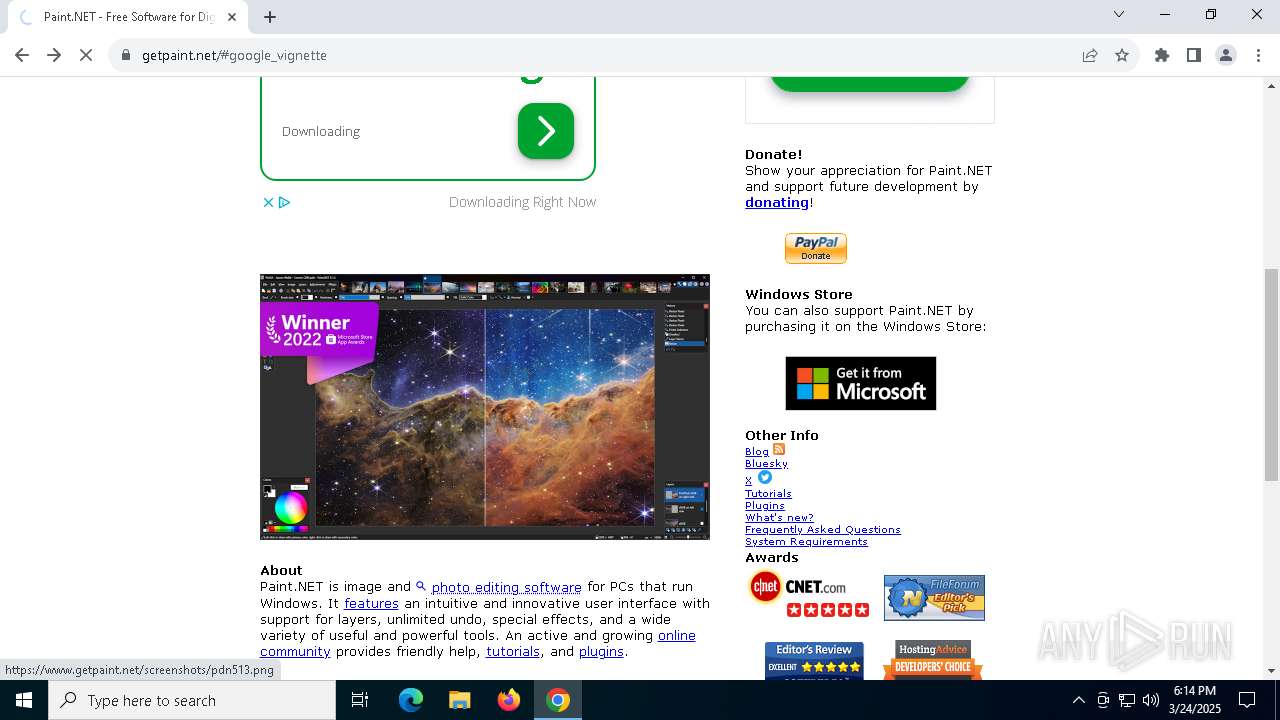Click the Blog RSS feed icon
Viewport: 1280px width, 720px height.
[779, 449]
